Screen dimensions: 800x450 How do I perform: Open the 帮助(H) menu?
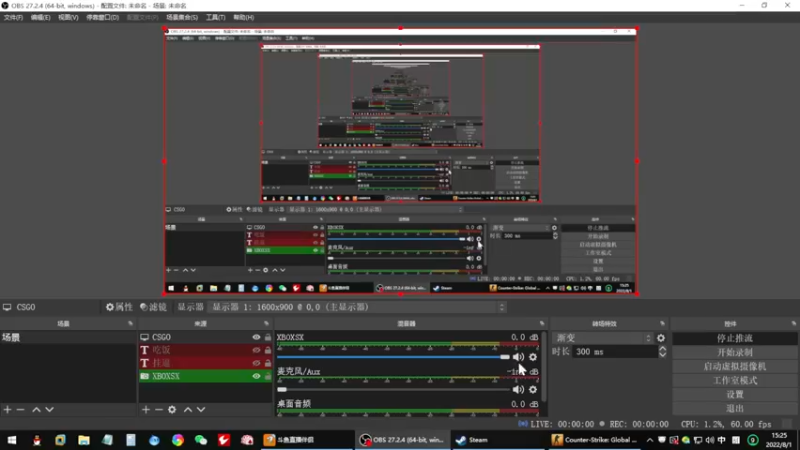point(243,17)
